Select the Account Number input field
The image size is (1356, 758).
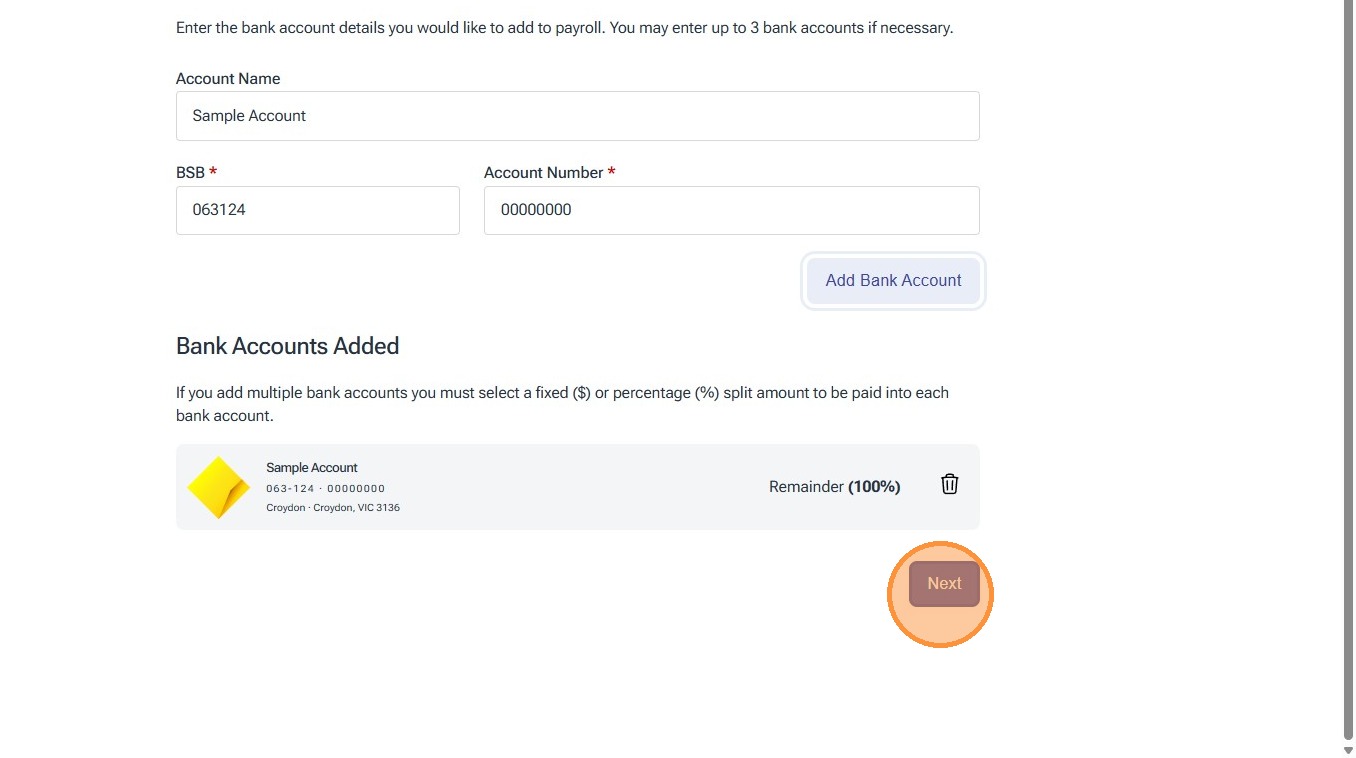(731, 210)
